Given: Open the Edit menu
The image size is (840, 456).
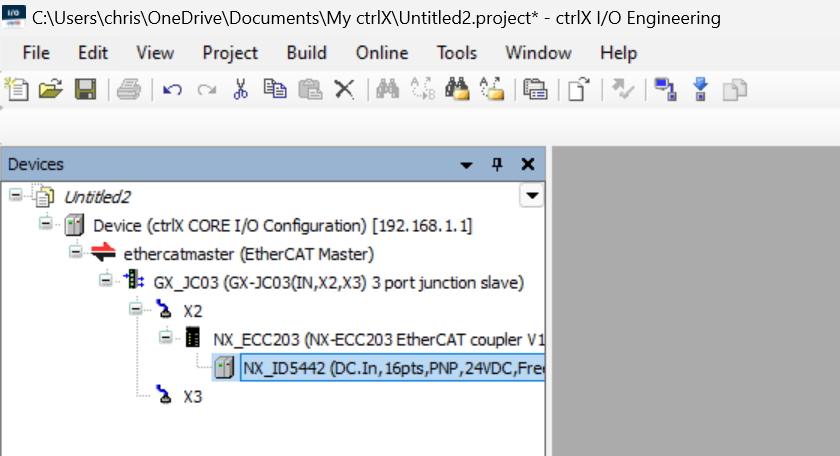Looking at the screenshot, I should [93, 53].
